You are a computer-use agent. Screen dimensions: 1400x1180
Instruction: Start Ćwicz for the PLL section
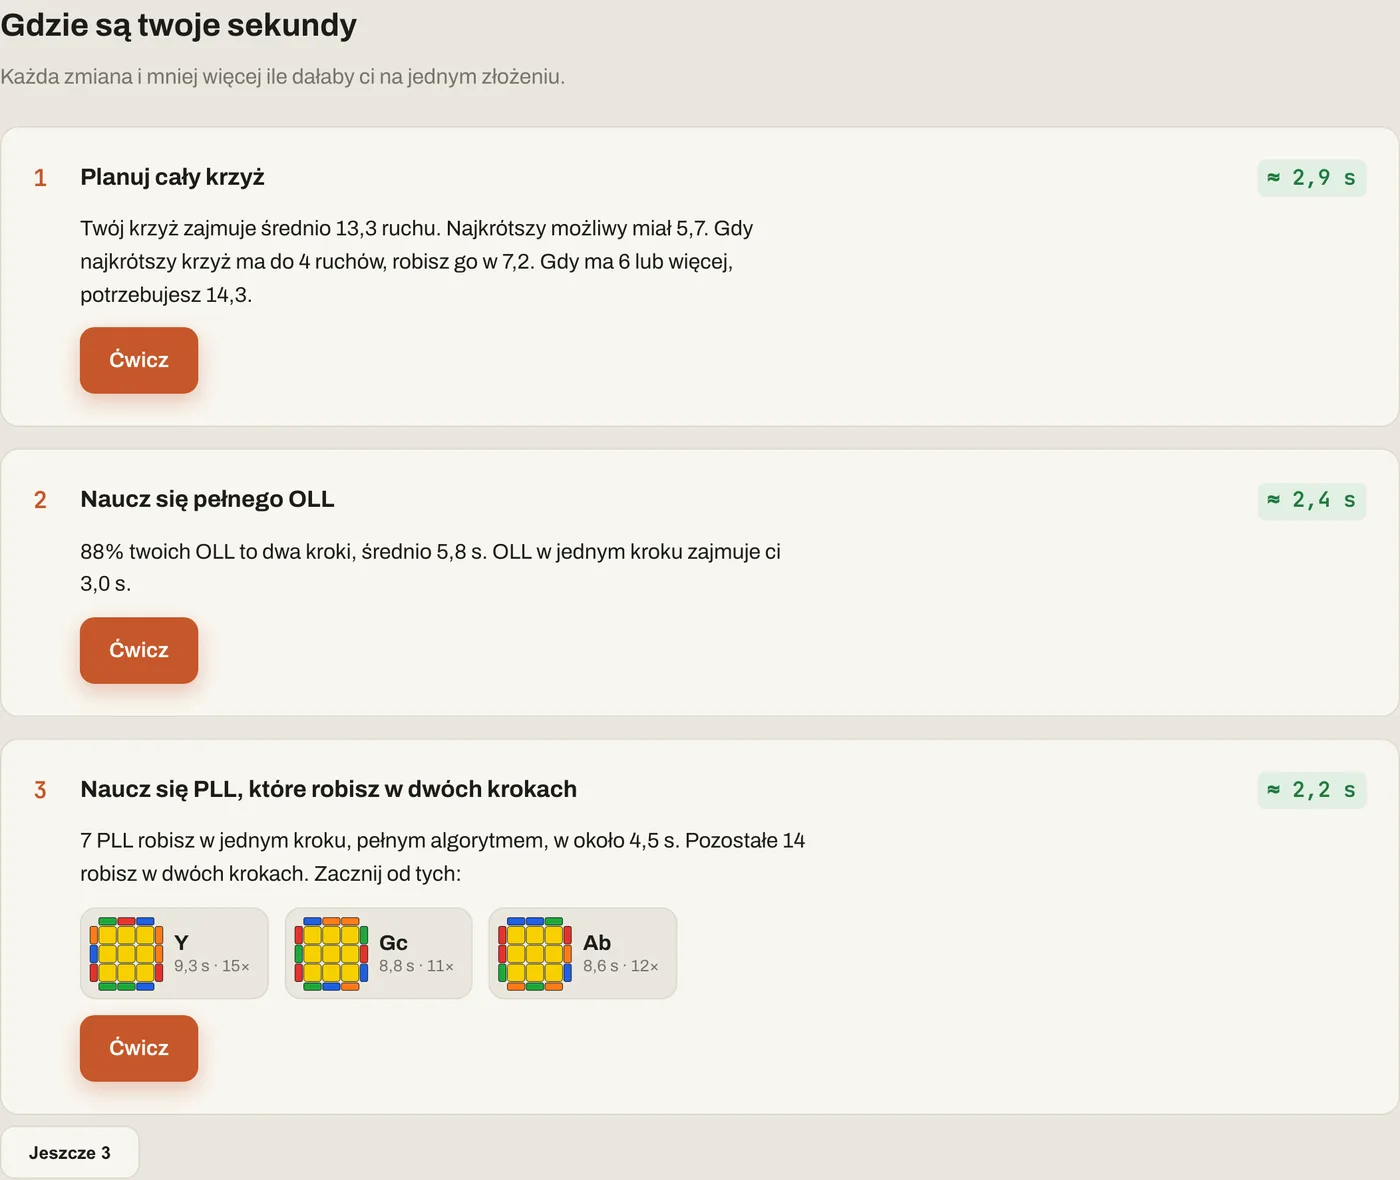139,1048
